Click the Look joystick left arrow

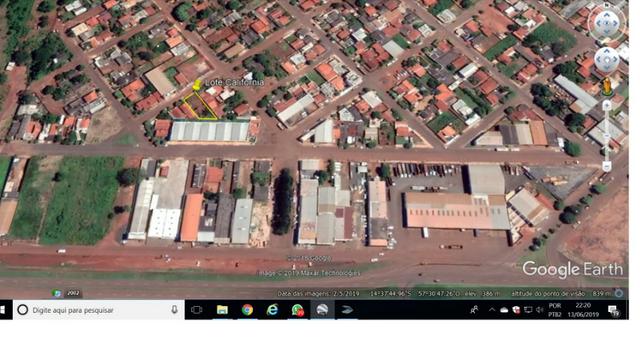[x=599, y=23]
